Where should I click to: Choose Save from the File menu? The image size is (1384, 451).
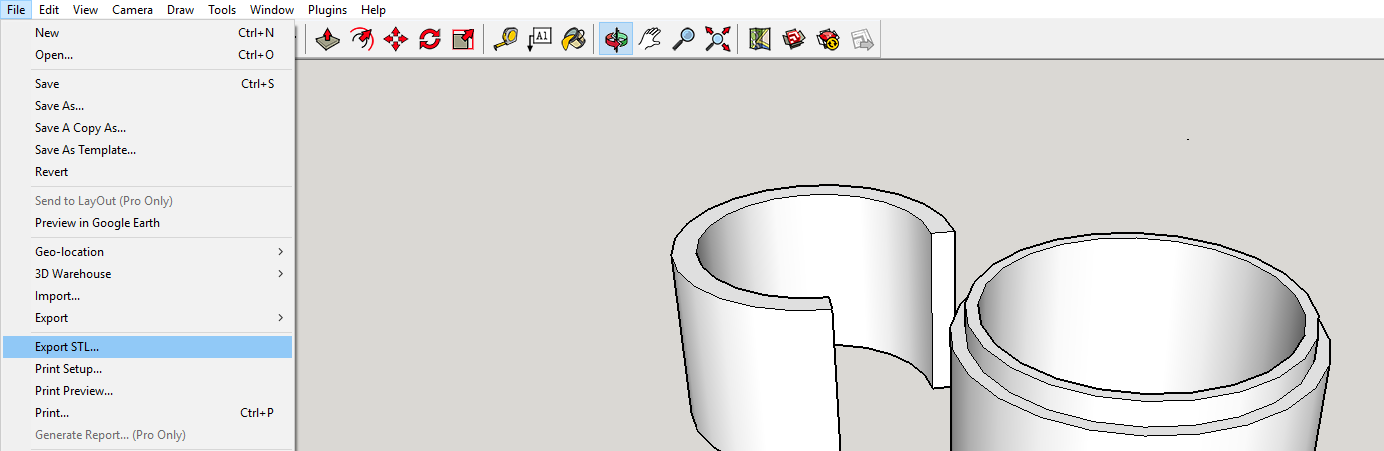(148, 84)
